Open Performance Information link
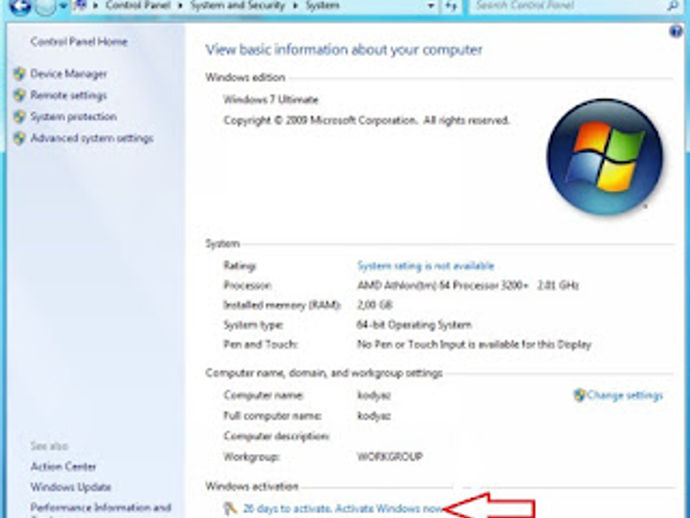This screenshot has width=690, height=518. coord(101,508)
